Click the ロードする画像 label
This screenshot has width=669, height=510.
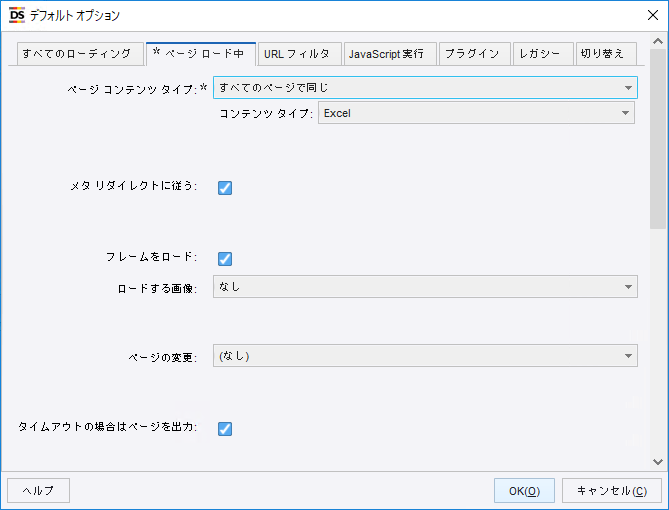(x=157, y=289)
